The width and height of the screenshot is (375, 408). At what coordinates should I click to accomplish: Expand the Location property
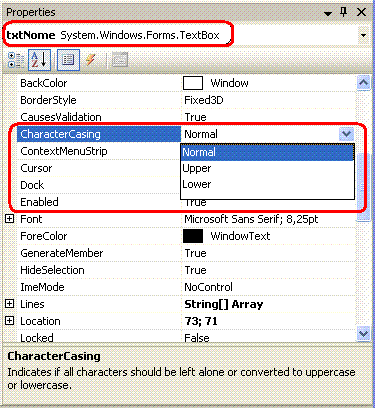pyautogui.click(x=10, y=321)
